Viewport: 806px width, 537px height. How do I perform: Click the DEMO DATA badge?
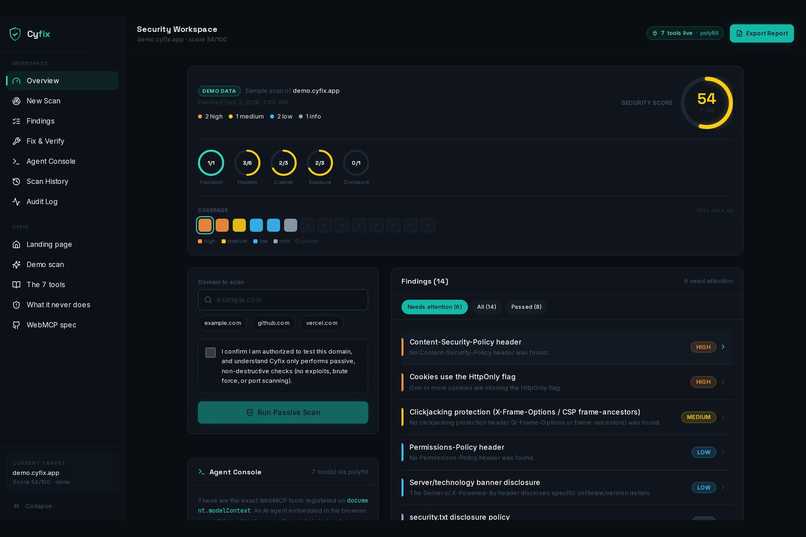coord(219,91)
